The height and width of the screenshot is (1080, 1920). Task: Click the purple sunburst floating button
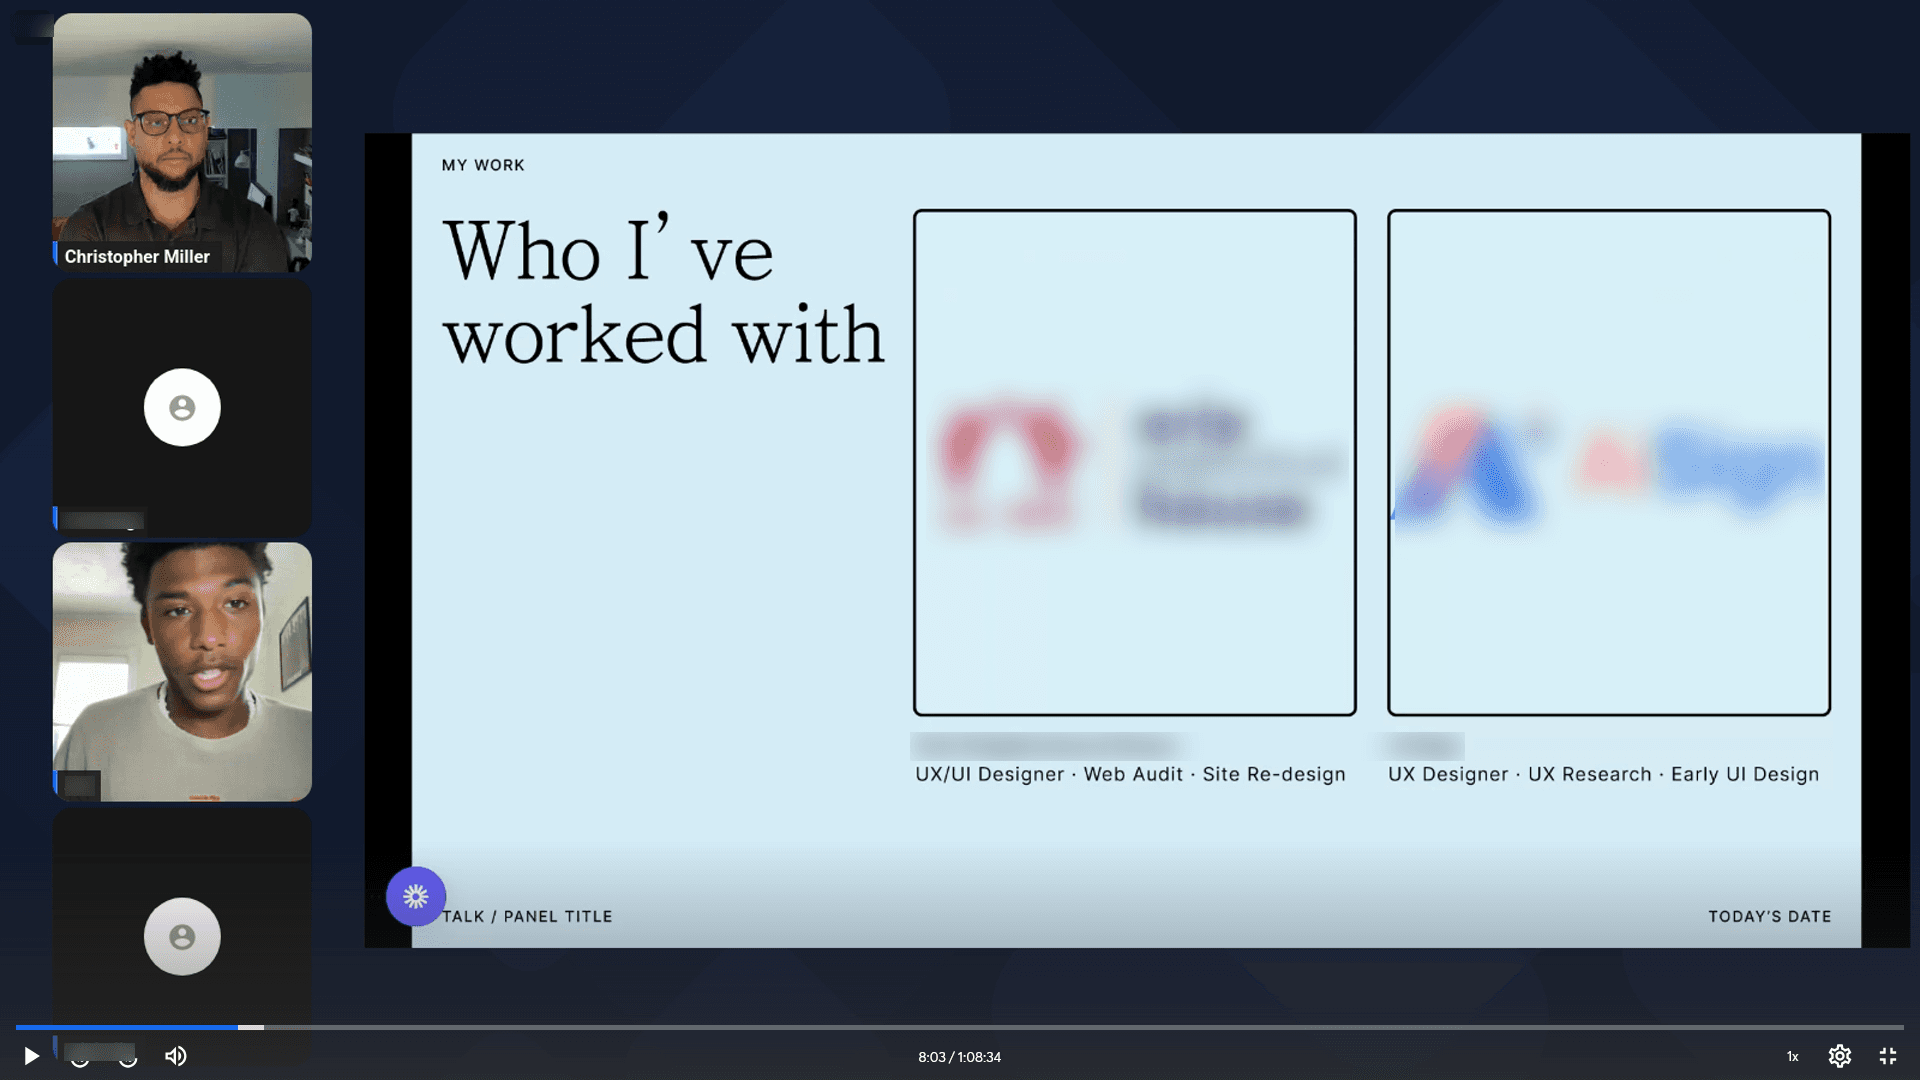[416, 896]
